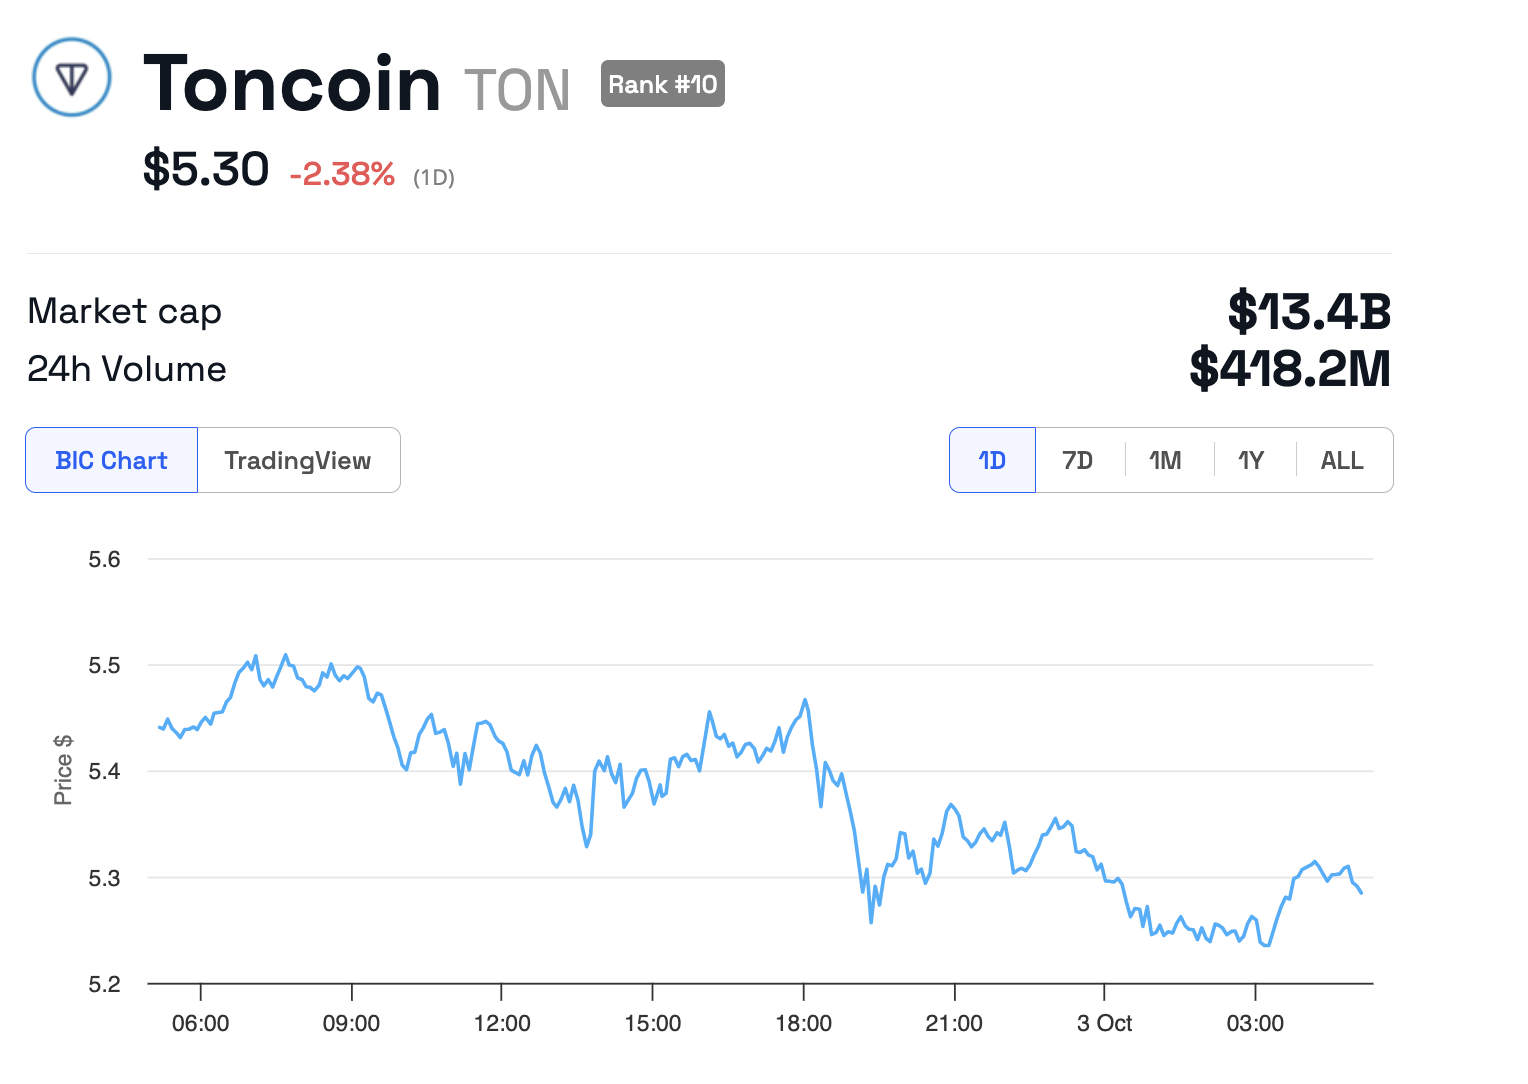Click the Price $ vertical axis title
The height and width of the screenshot is (1084, 1528).
point(63,769)
